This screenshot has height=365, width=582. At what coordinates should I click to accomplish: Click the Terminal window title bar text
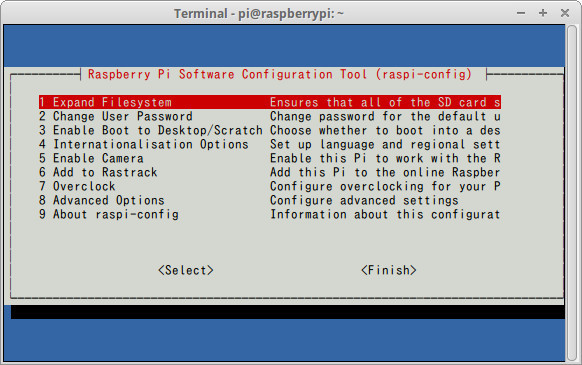[259, 14]
